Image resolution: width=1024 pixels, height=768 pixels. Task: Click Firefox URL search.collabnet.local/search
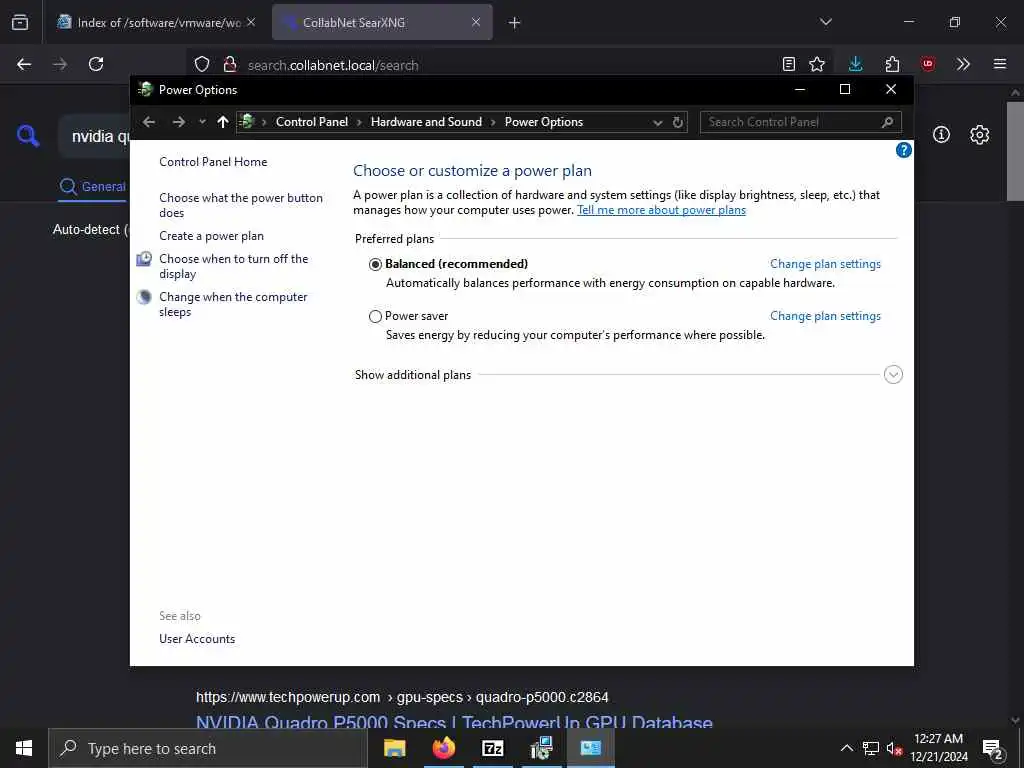[x=333, y=65]
